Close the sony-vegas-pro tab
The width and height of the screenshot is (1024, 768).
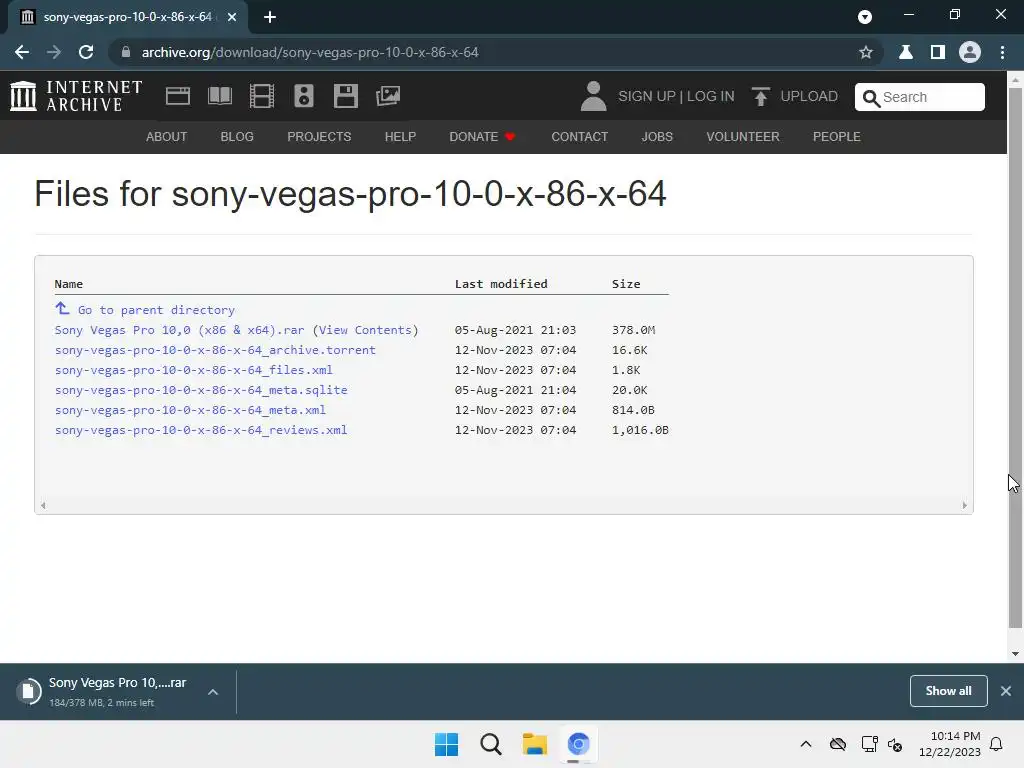point(232,17)
